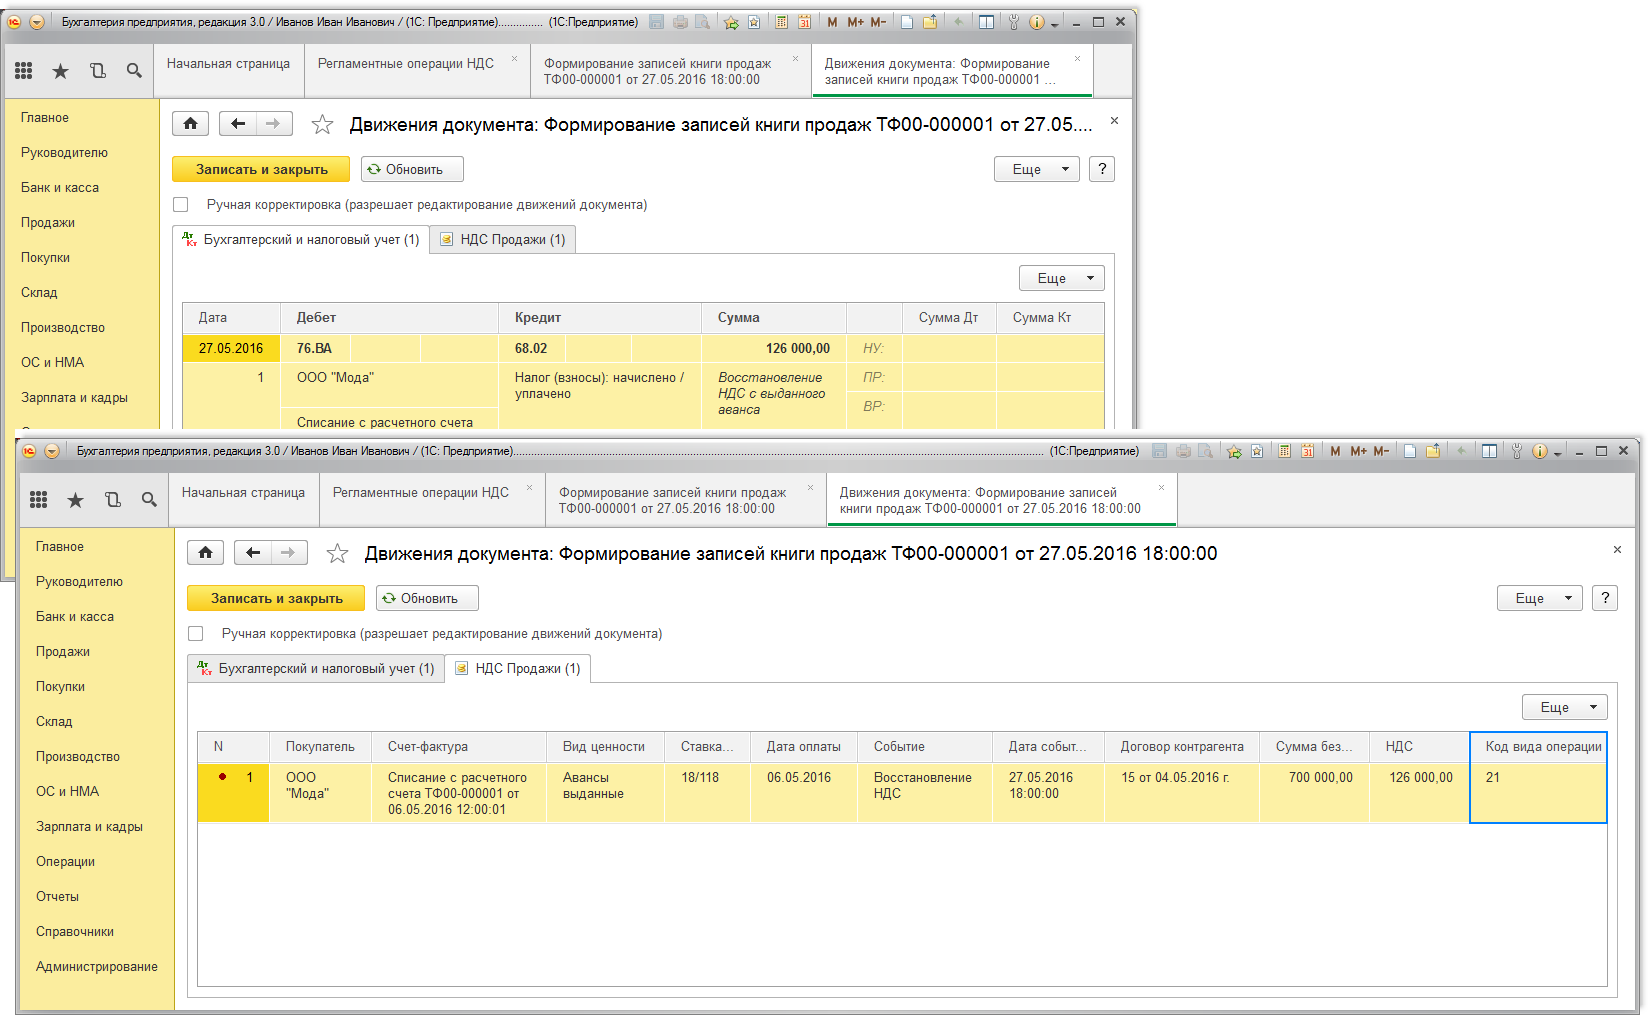1648x1015 pixels.
Task: Click M+ memory button in back window
Action: (x=855, y=22)
